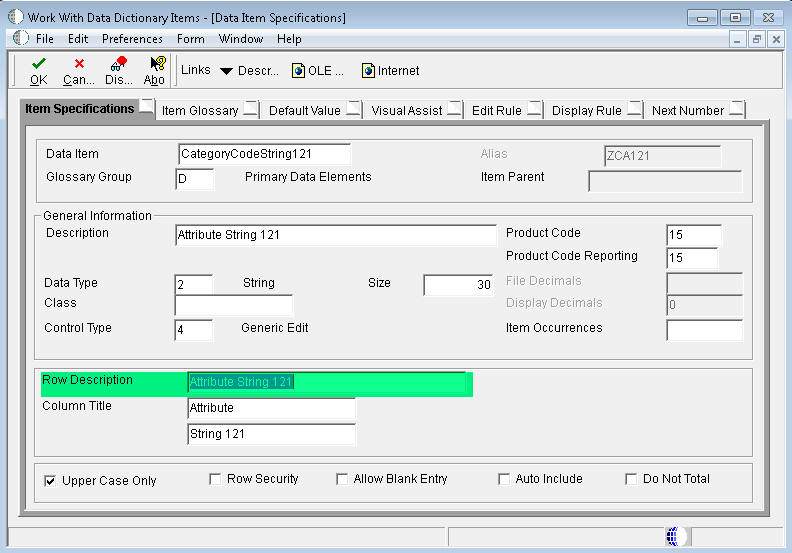Click the OK green checkmark icon
Image resolution: width=792 pixels, height=553 pixels.
coord(38,64)
